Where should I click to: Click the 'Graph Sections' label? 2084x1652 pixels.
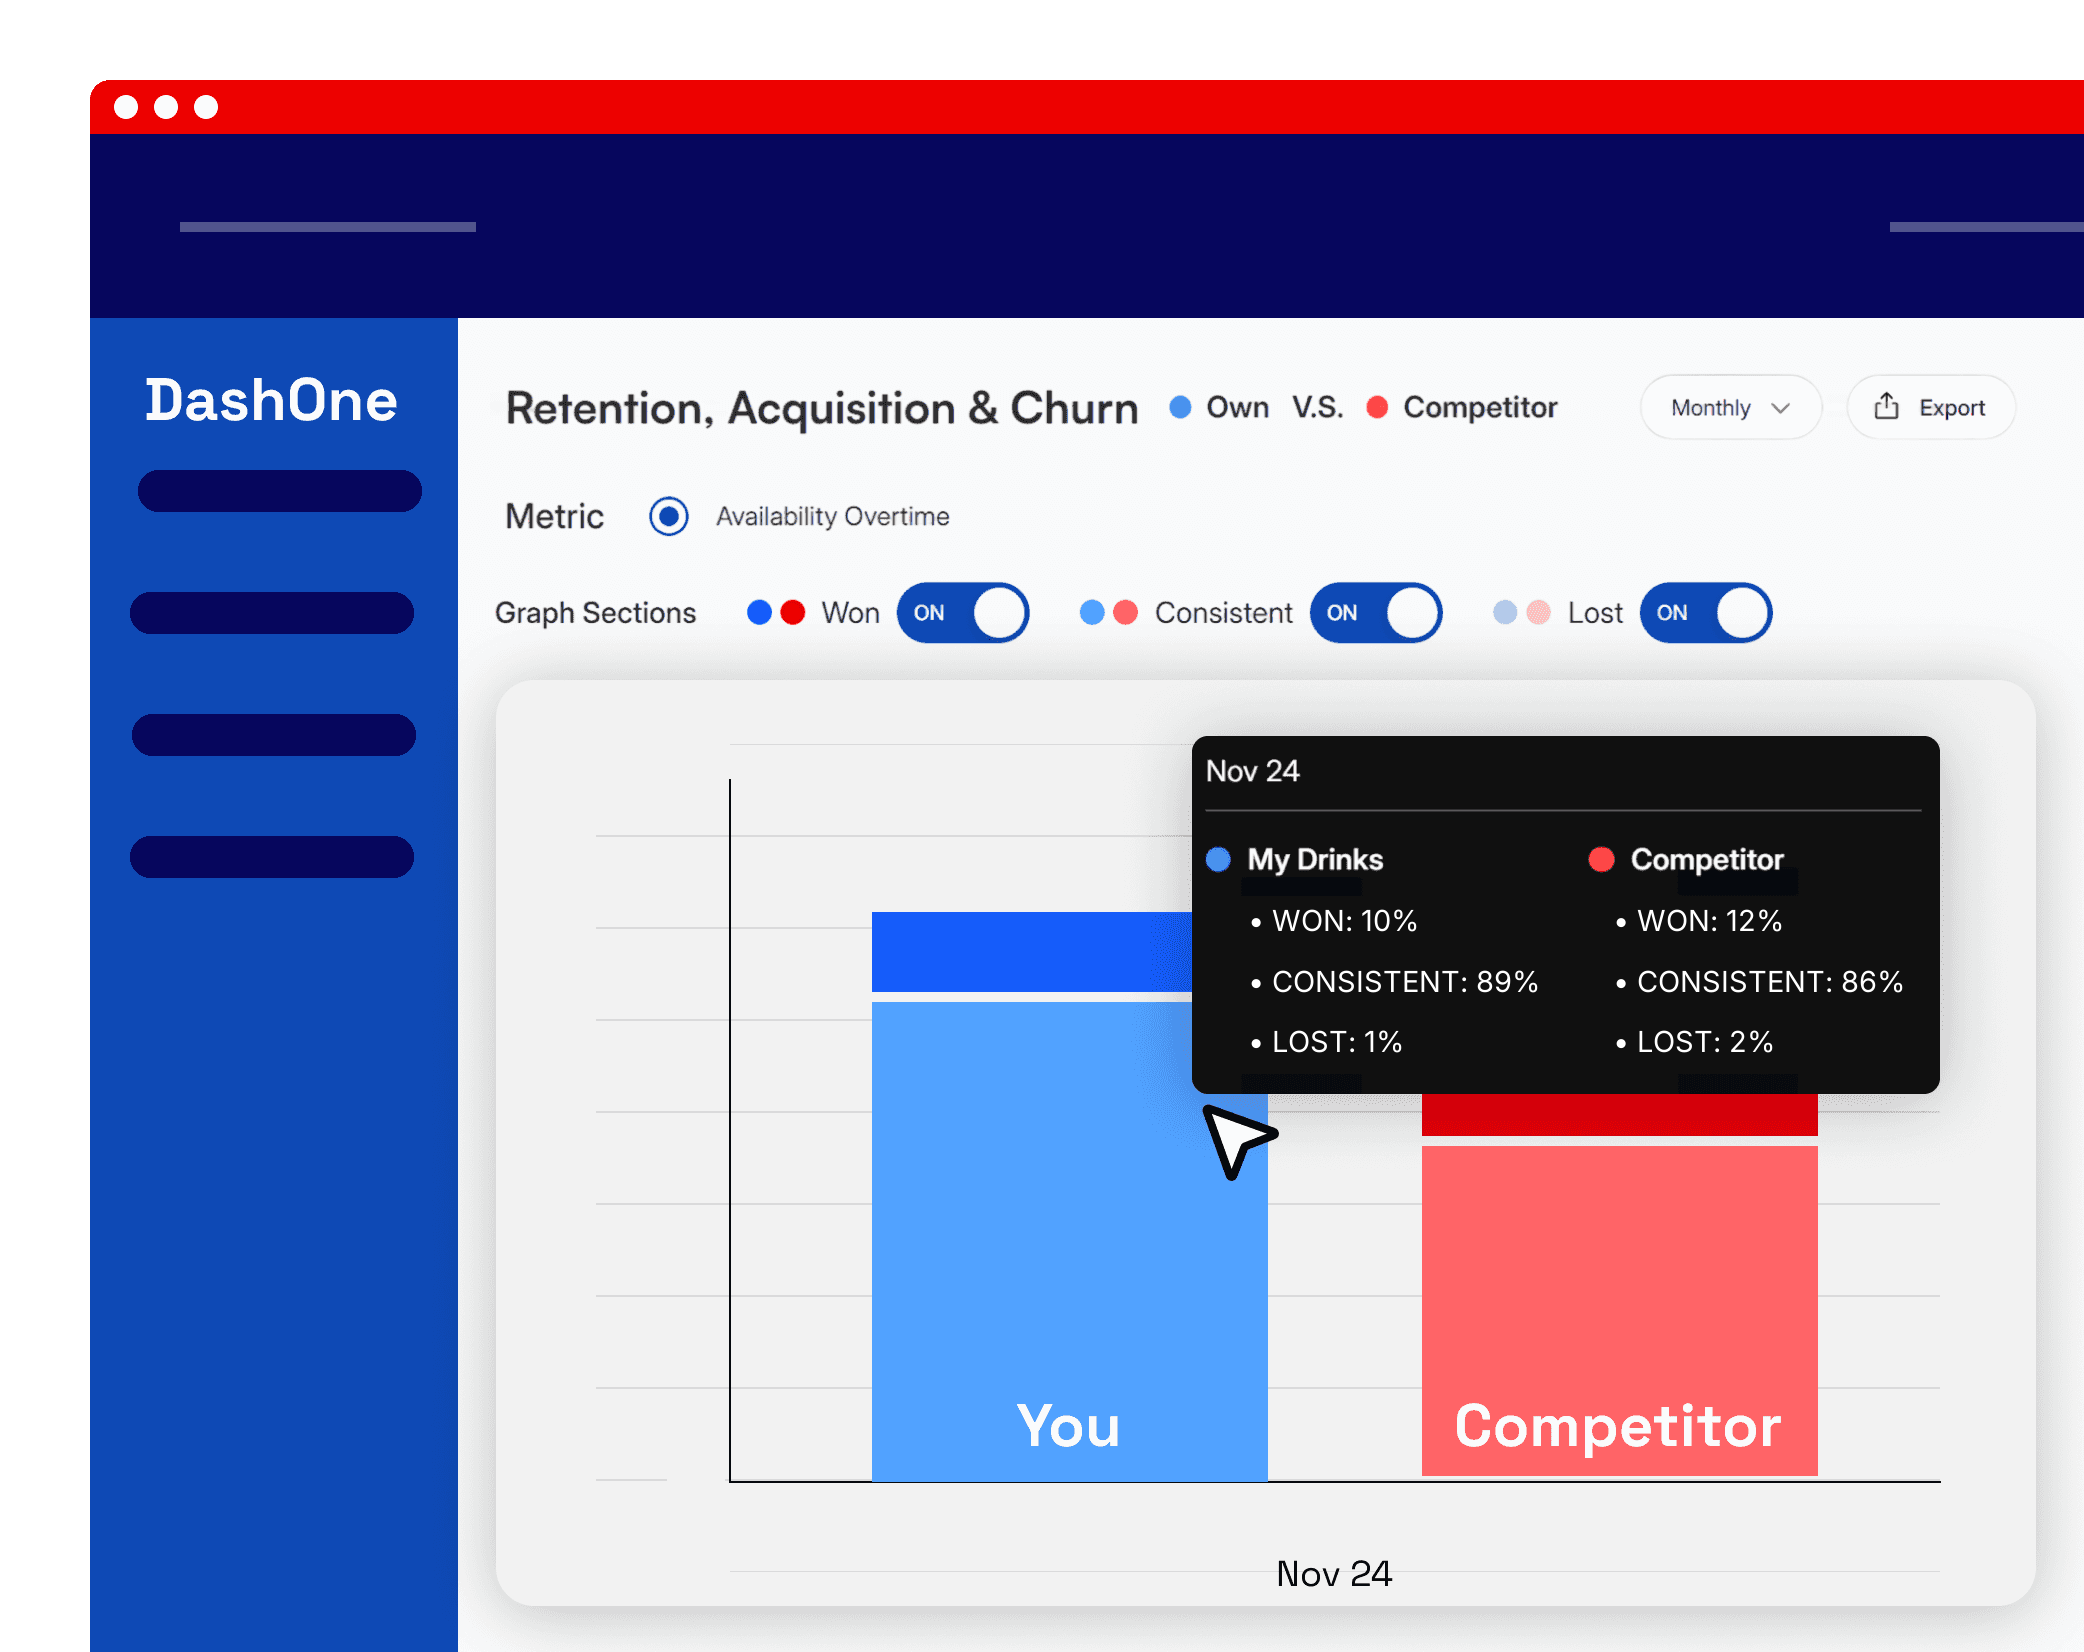tap(595, 613)
